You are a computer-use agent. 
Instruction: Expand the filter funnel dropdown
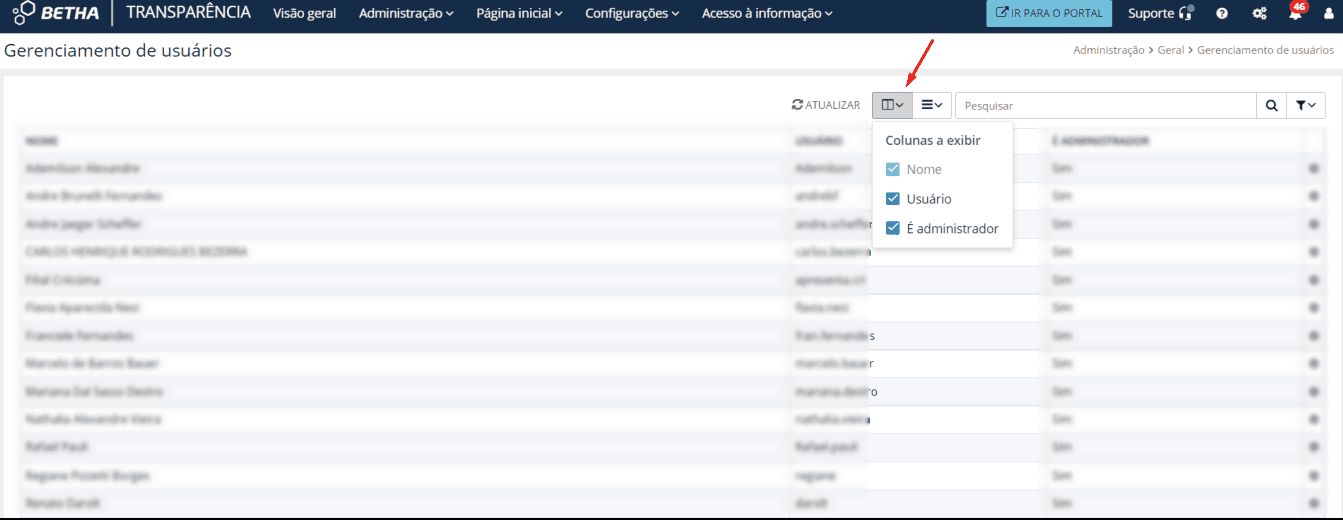click(x=1305, y=105)
